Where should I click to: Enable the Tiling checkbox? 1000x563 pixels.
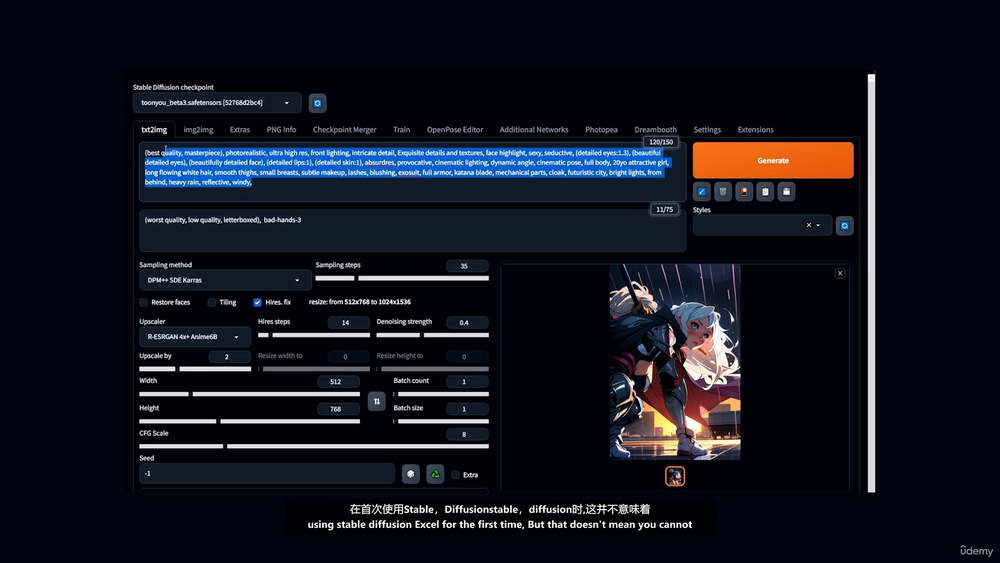pos(211,302)
